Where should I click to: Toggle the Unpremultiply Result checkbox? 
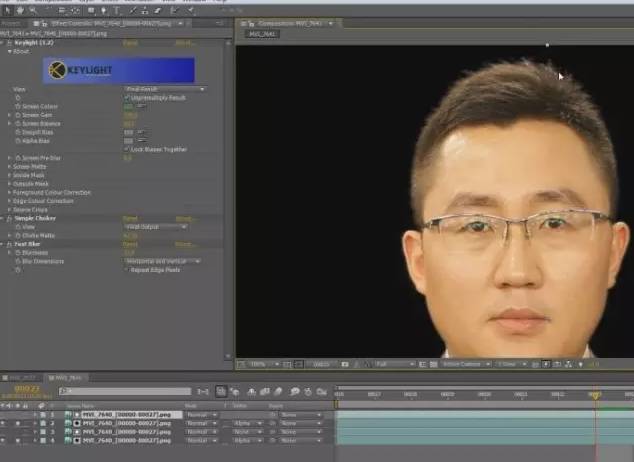127,98
